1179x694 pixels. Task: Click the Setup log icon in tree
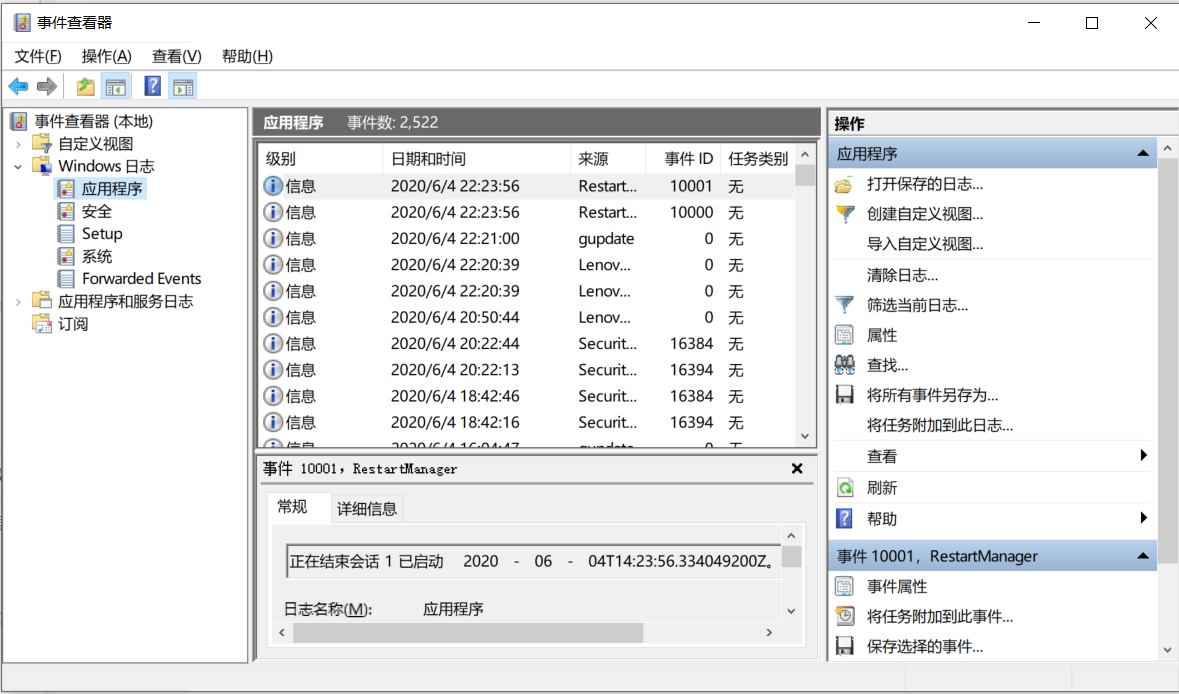[x=66, y=234]
